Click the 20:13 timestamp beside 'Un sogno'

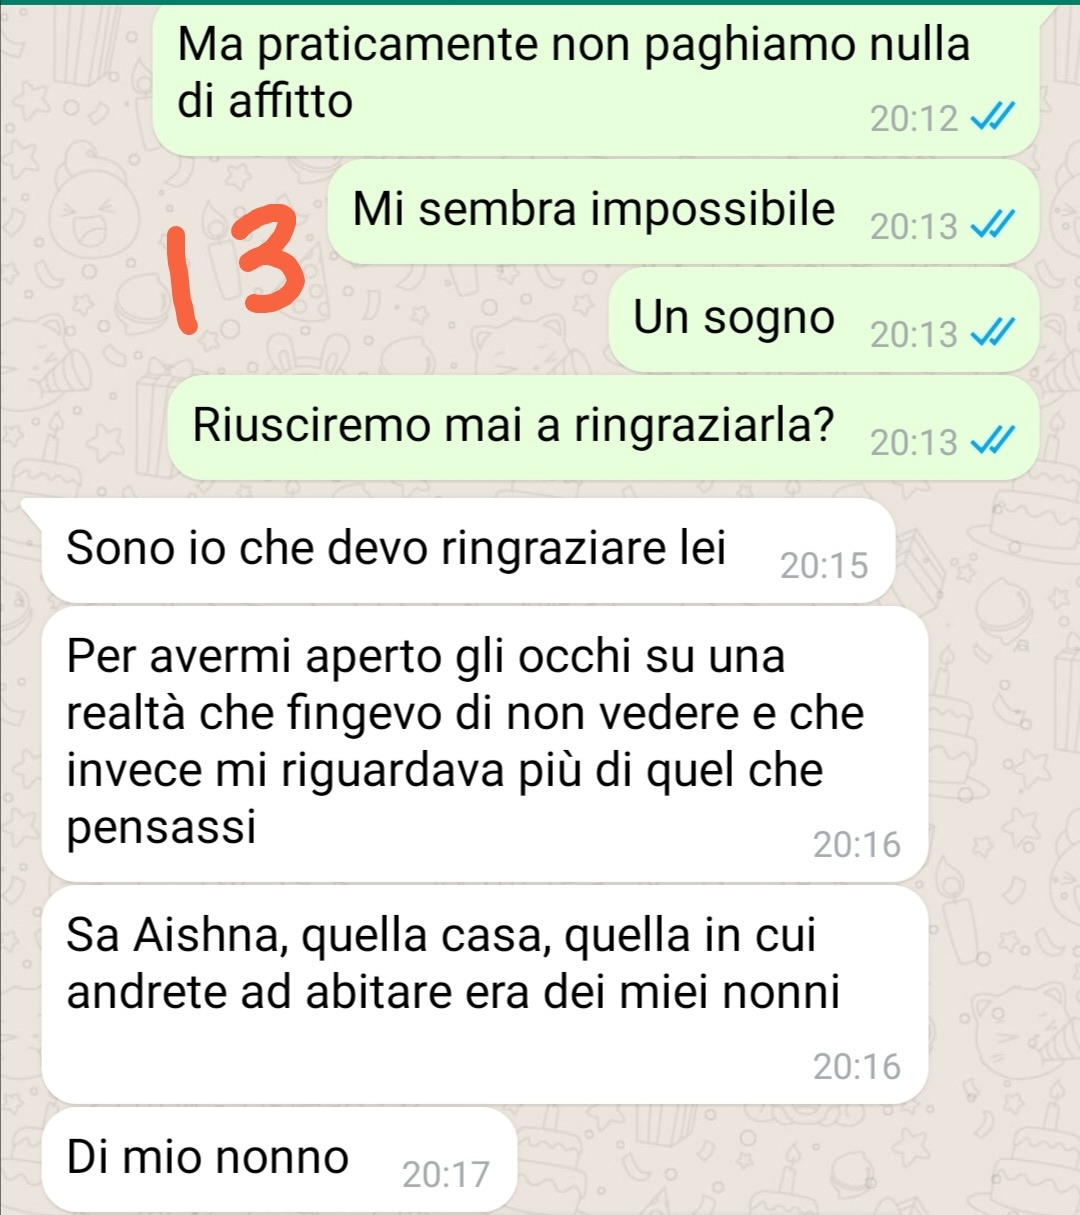coord(914,335)
